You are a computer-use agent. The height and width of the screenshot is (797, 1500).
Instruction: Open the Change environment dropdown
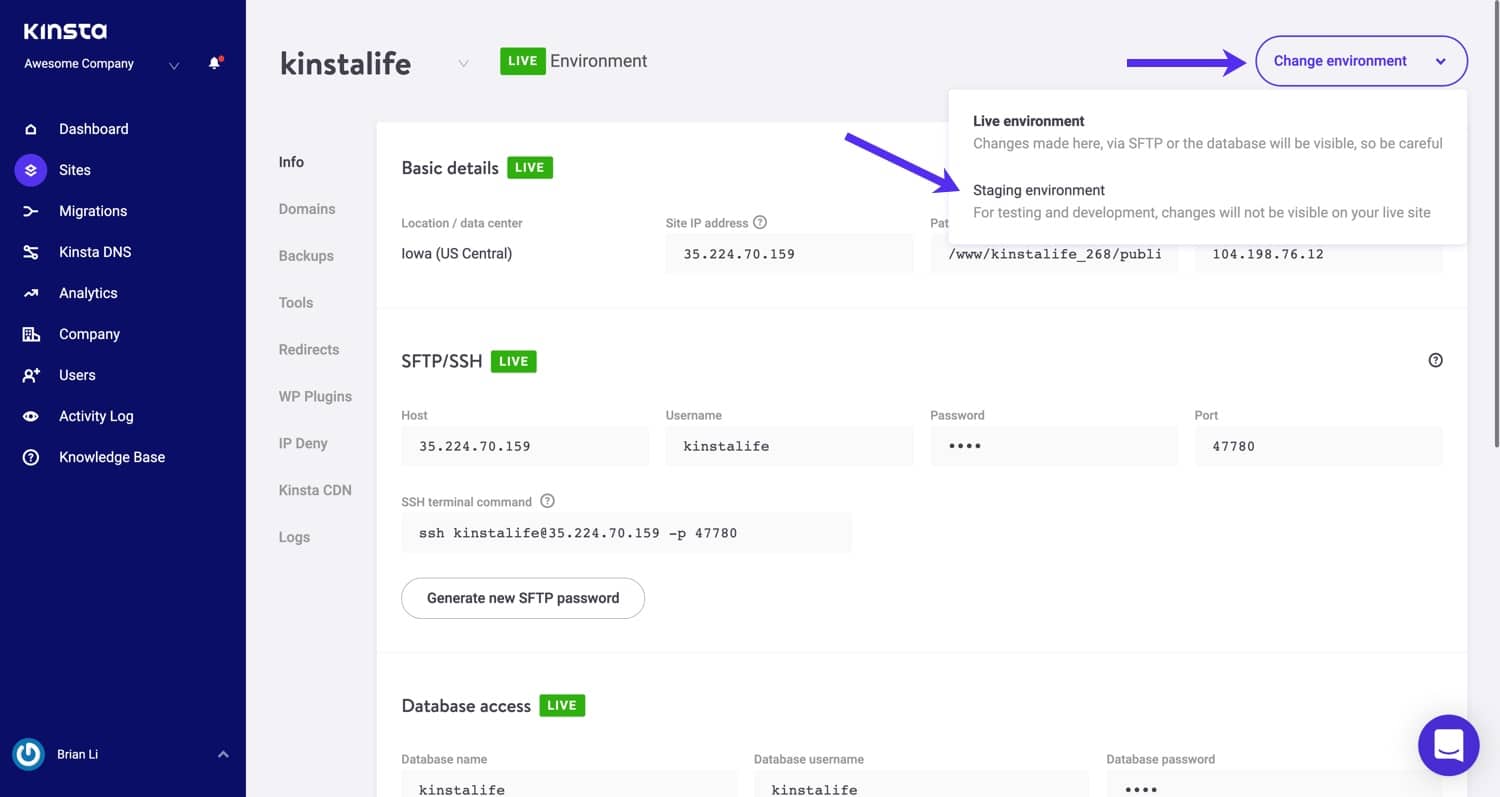1361,61
